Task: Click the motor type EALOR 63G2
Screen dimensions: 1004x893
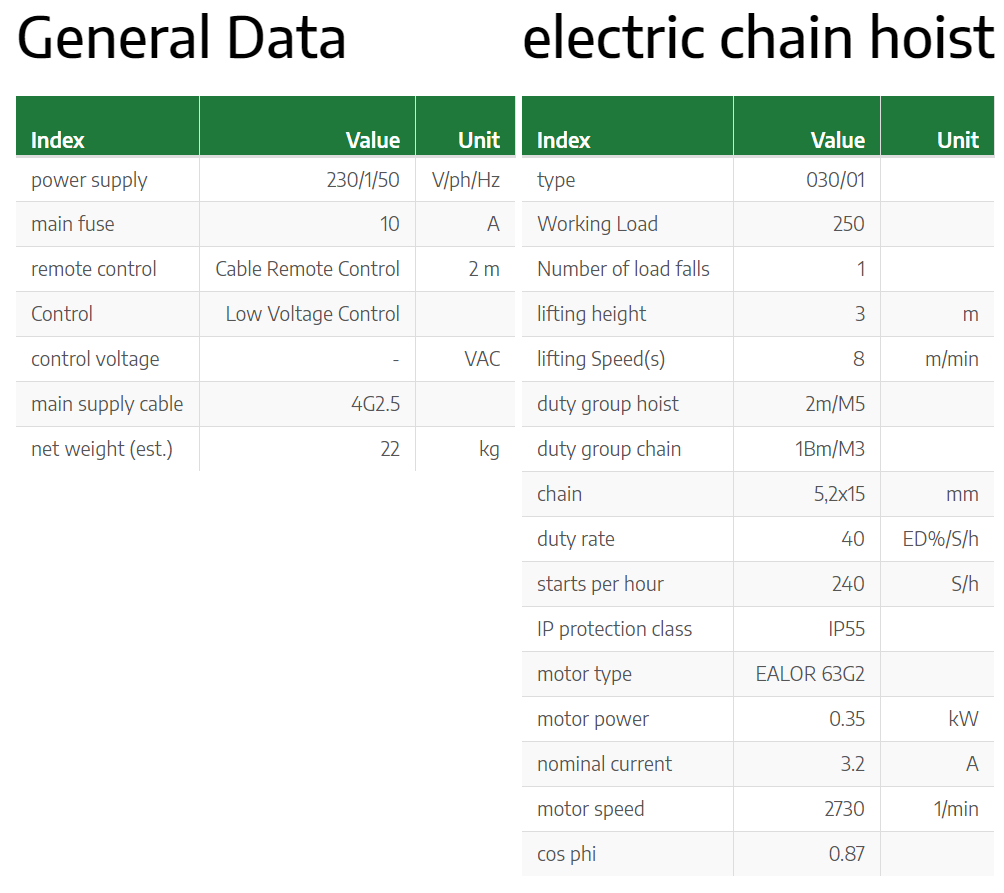Action: pyautogui.click(x=810, y=674)
